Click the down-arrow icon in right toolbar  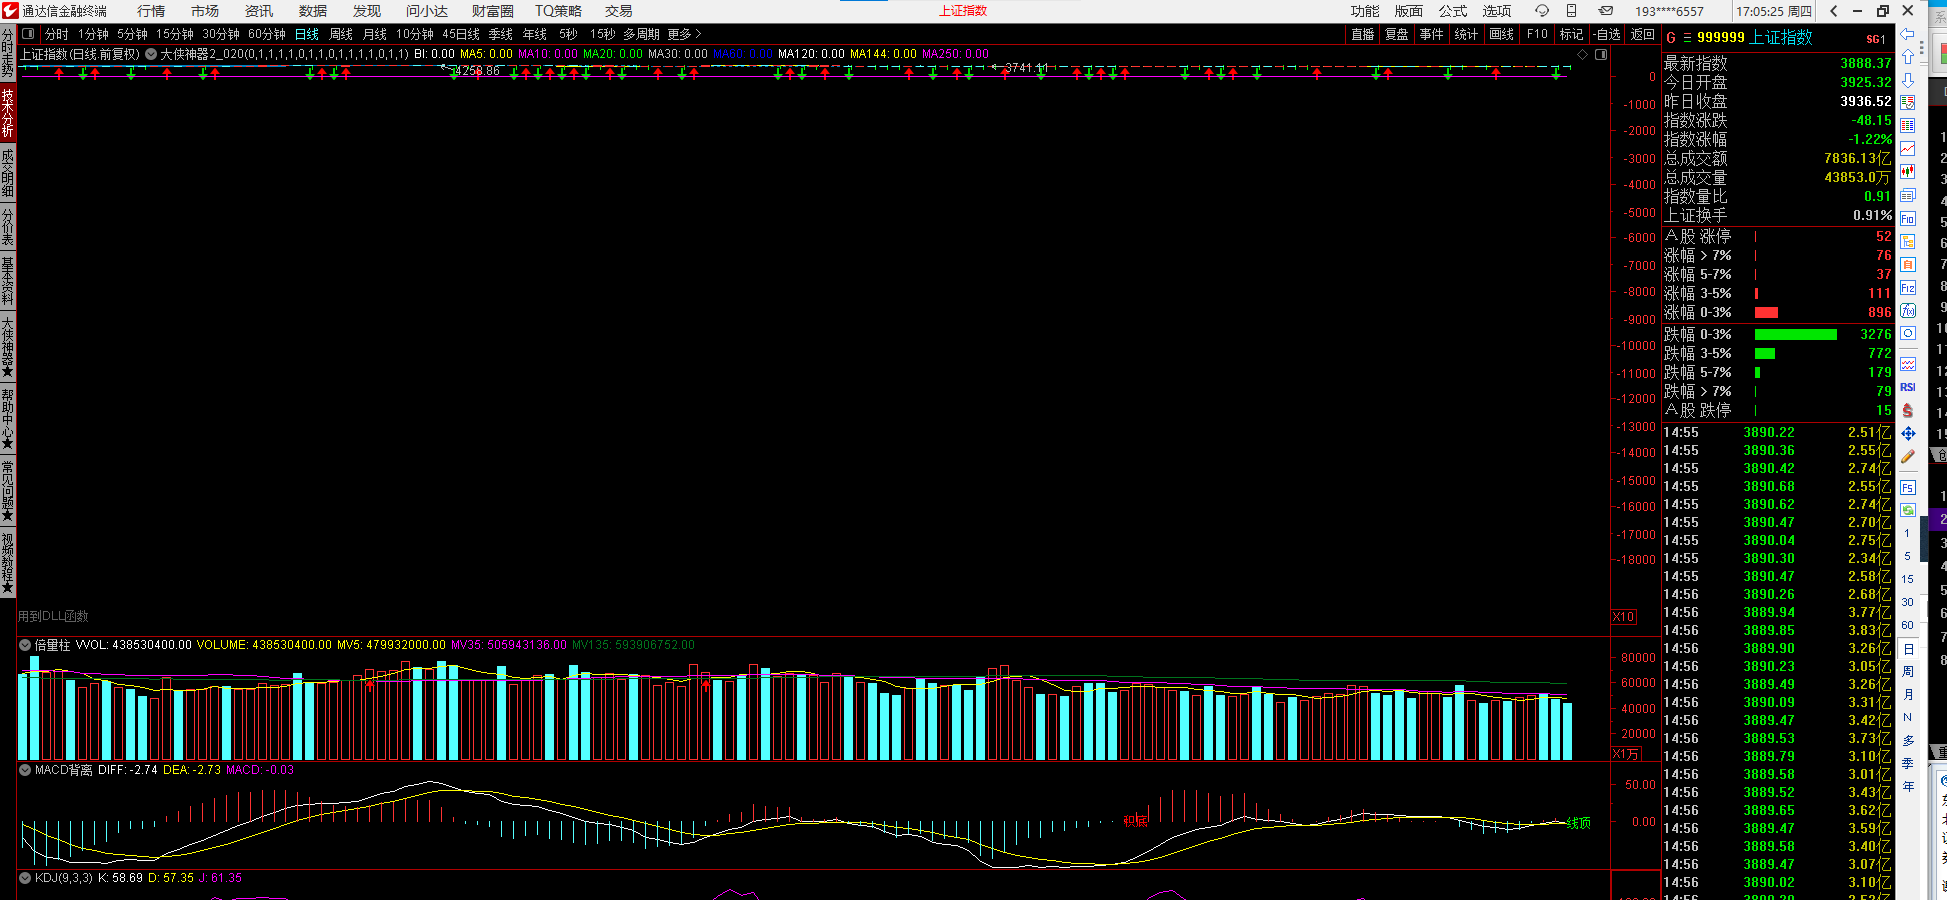[1908, 80]
